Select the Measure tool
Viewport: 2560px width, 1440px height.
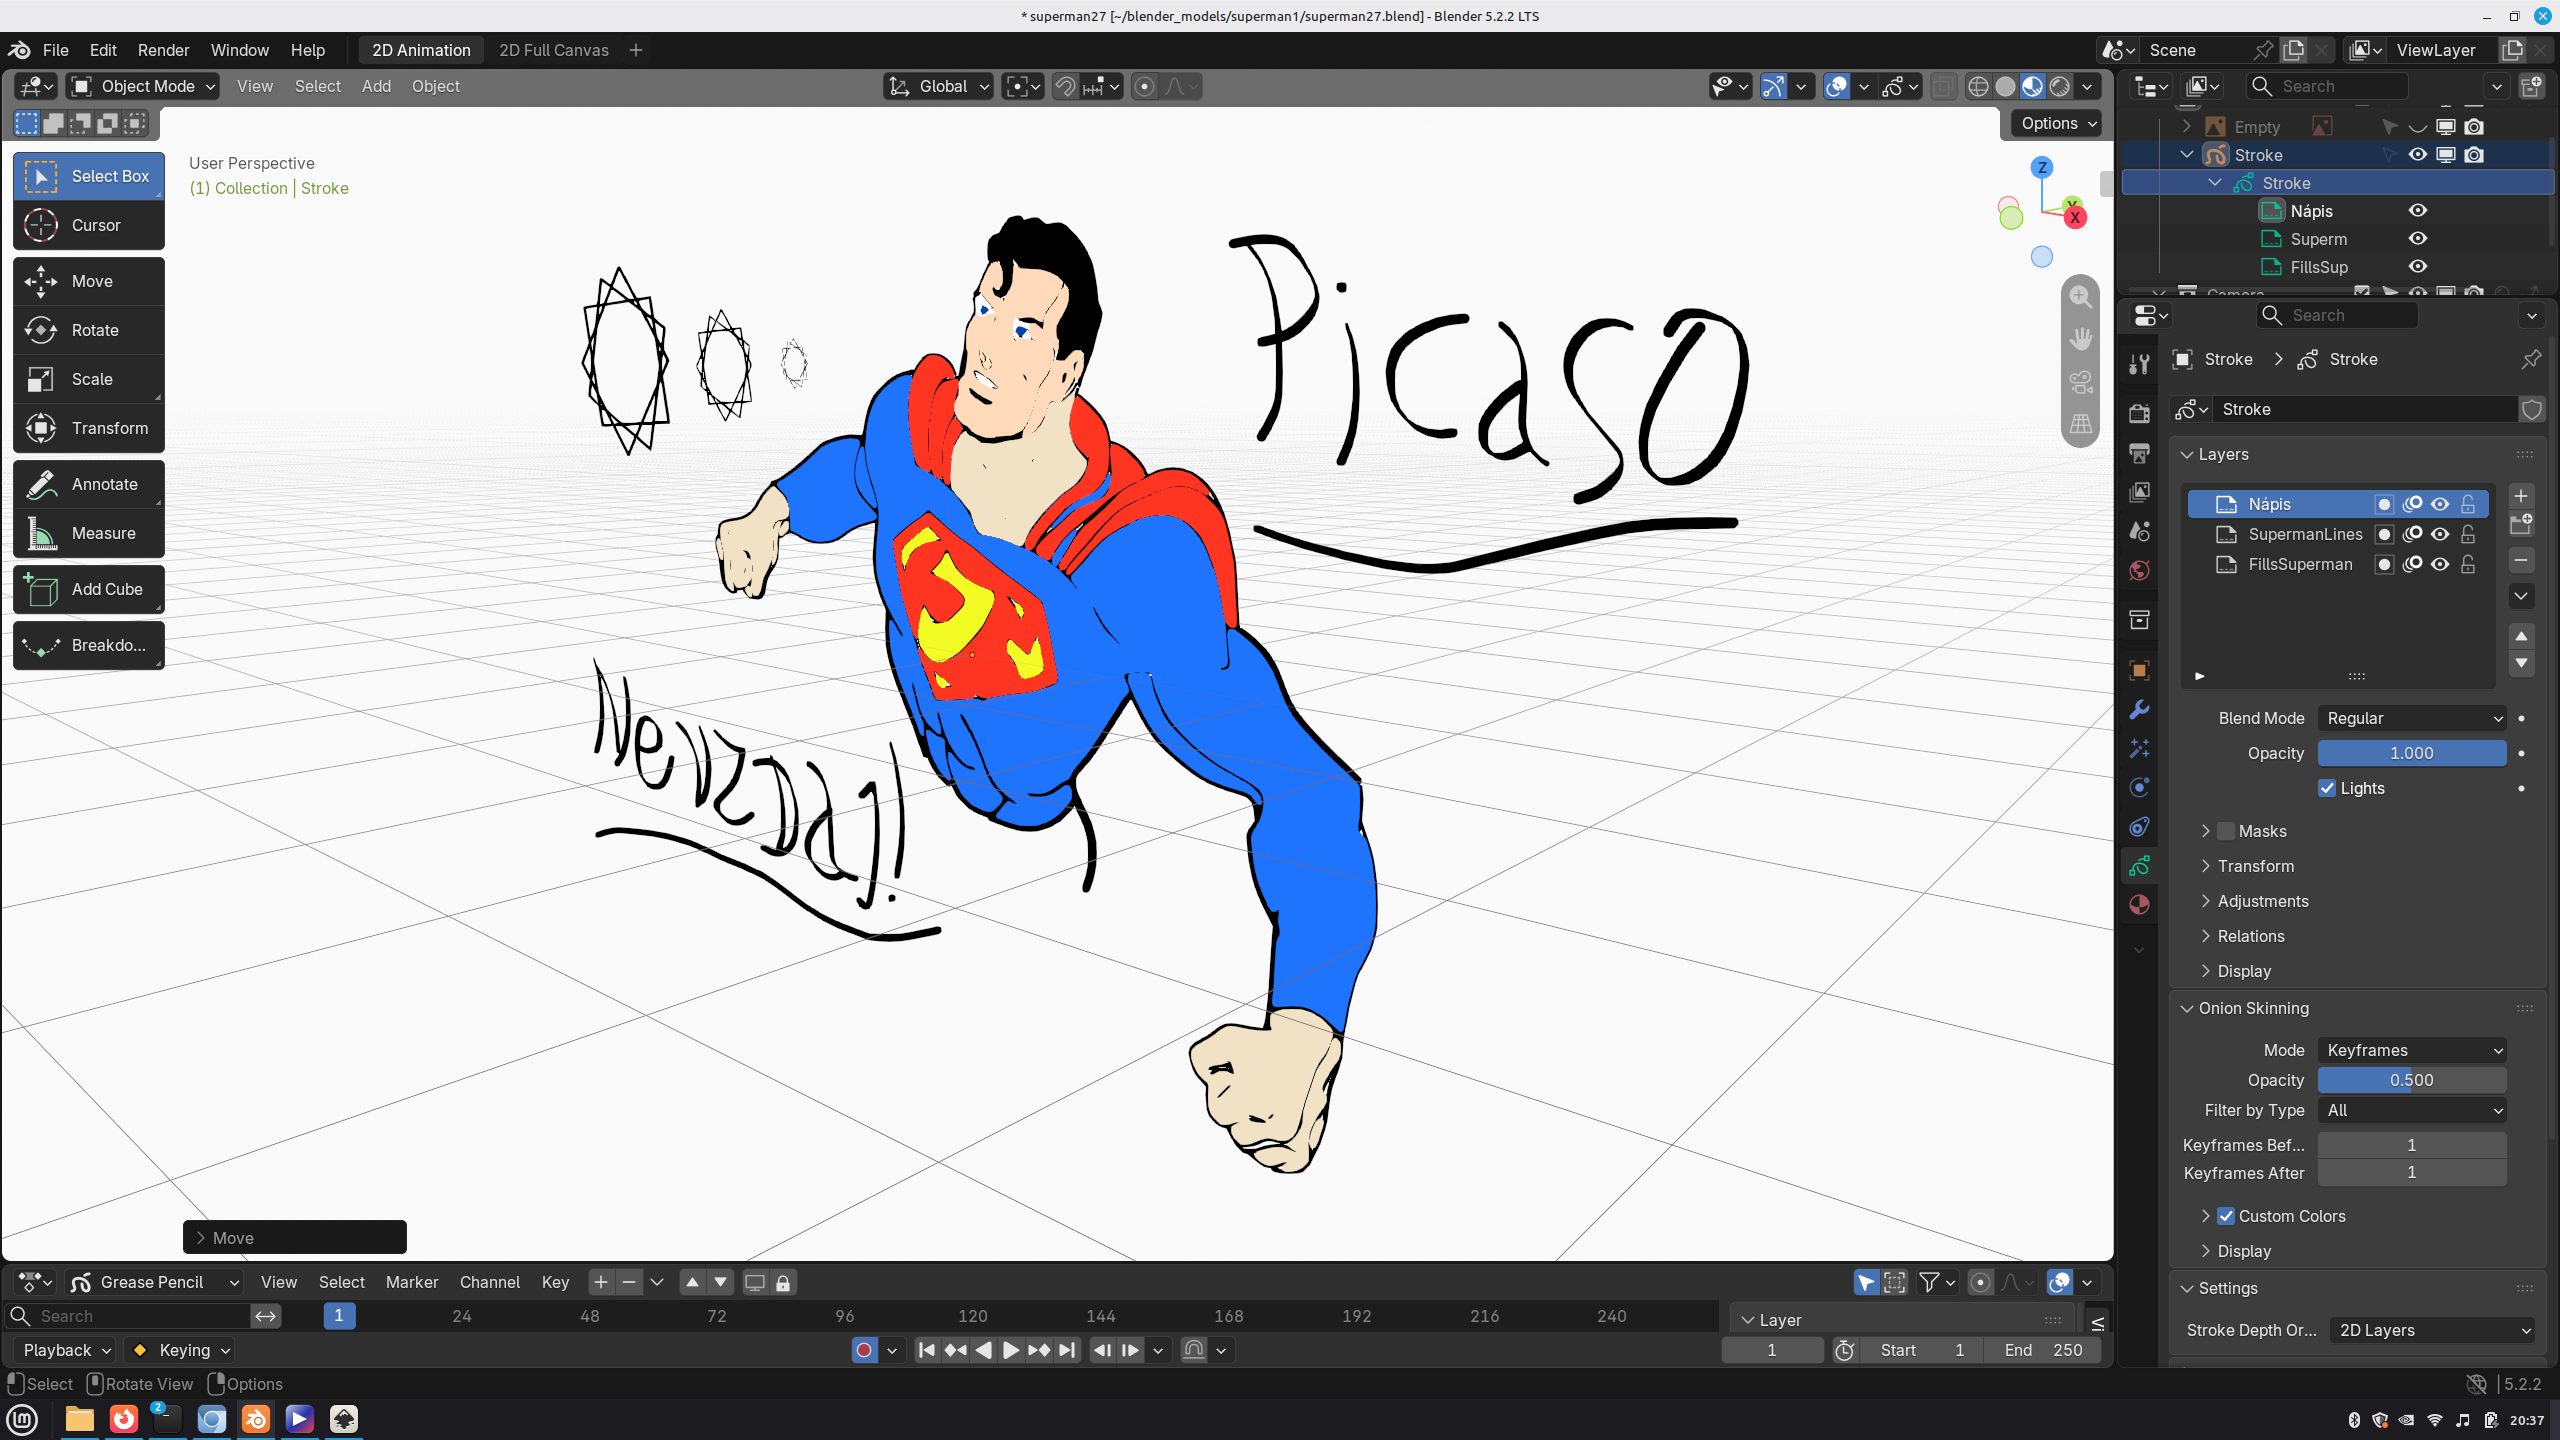[89, 533]
